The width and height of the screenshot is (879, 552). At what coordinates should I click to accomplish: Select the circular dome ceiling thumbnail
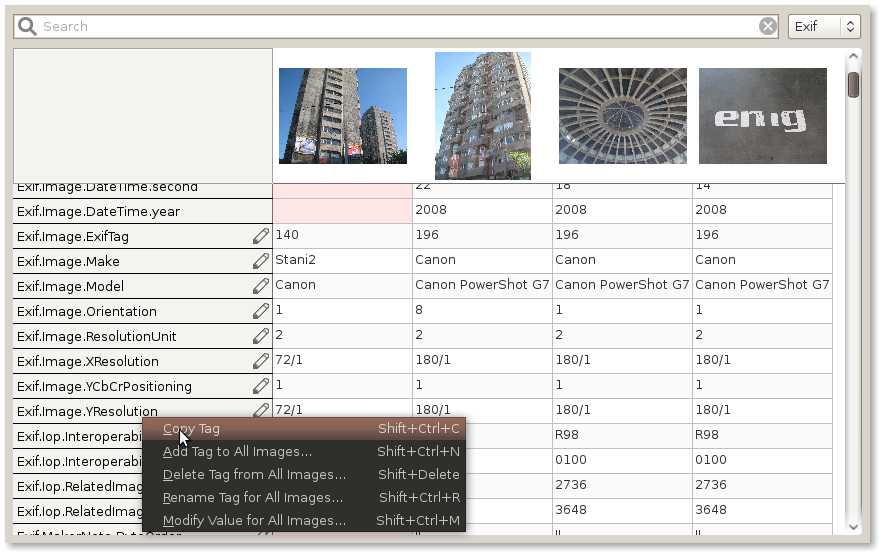(622, 116)
